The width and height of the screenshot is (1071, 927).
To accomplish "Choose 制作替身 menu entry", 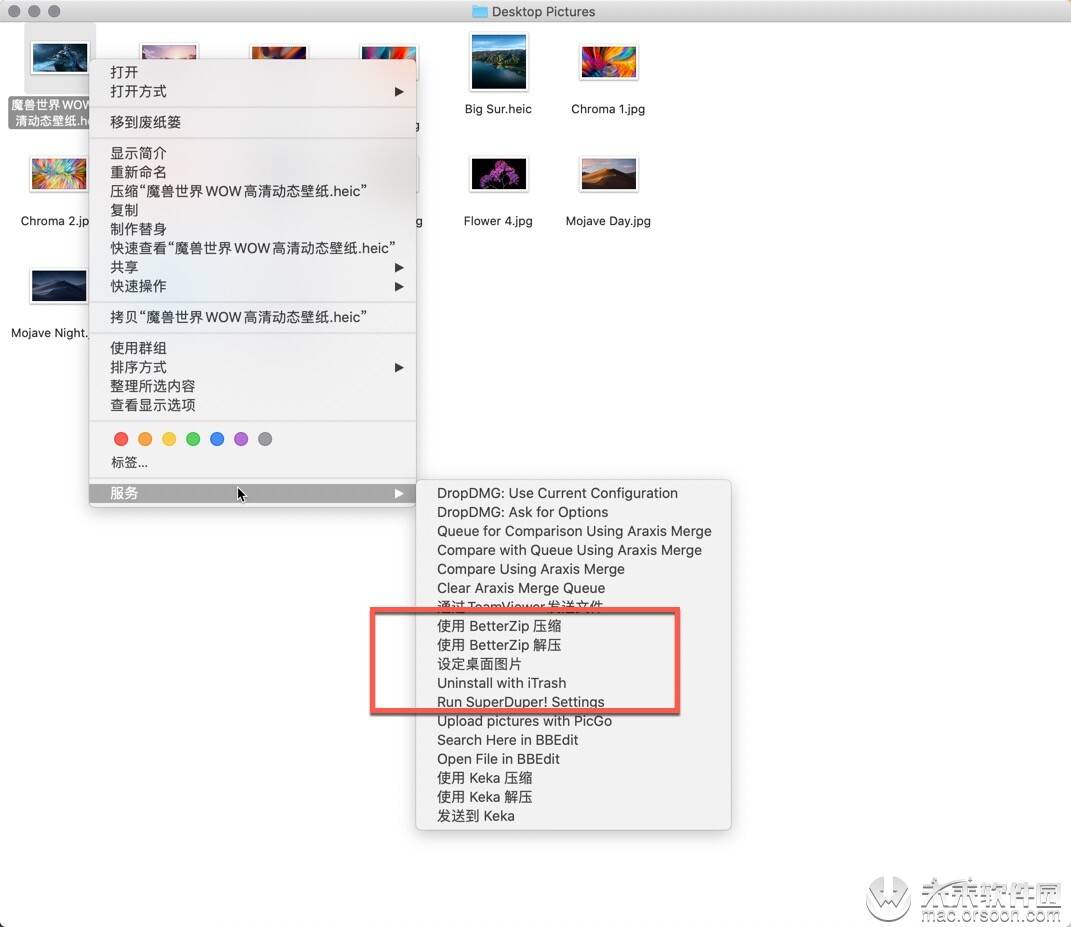I will (253, 229).
